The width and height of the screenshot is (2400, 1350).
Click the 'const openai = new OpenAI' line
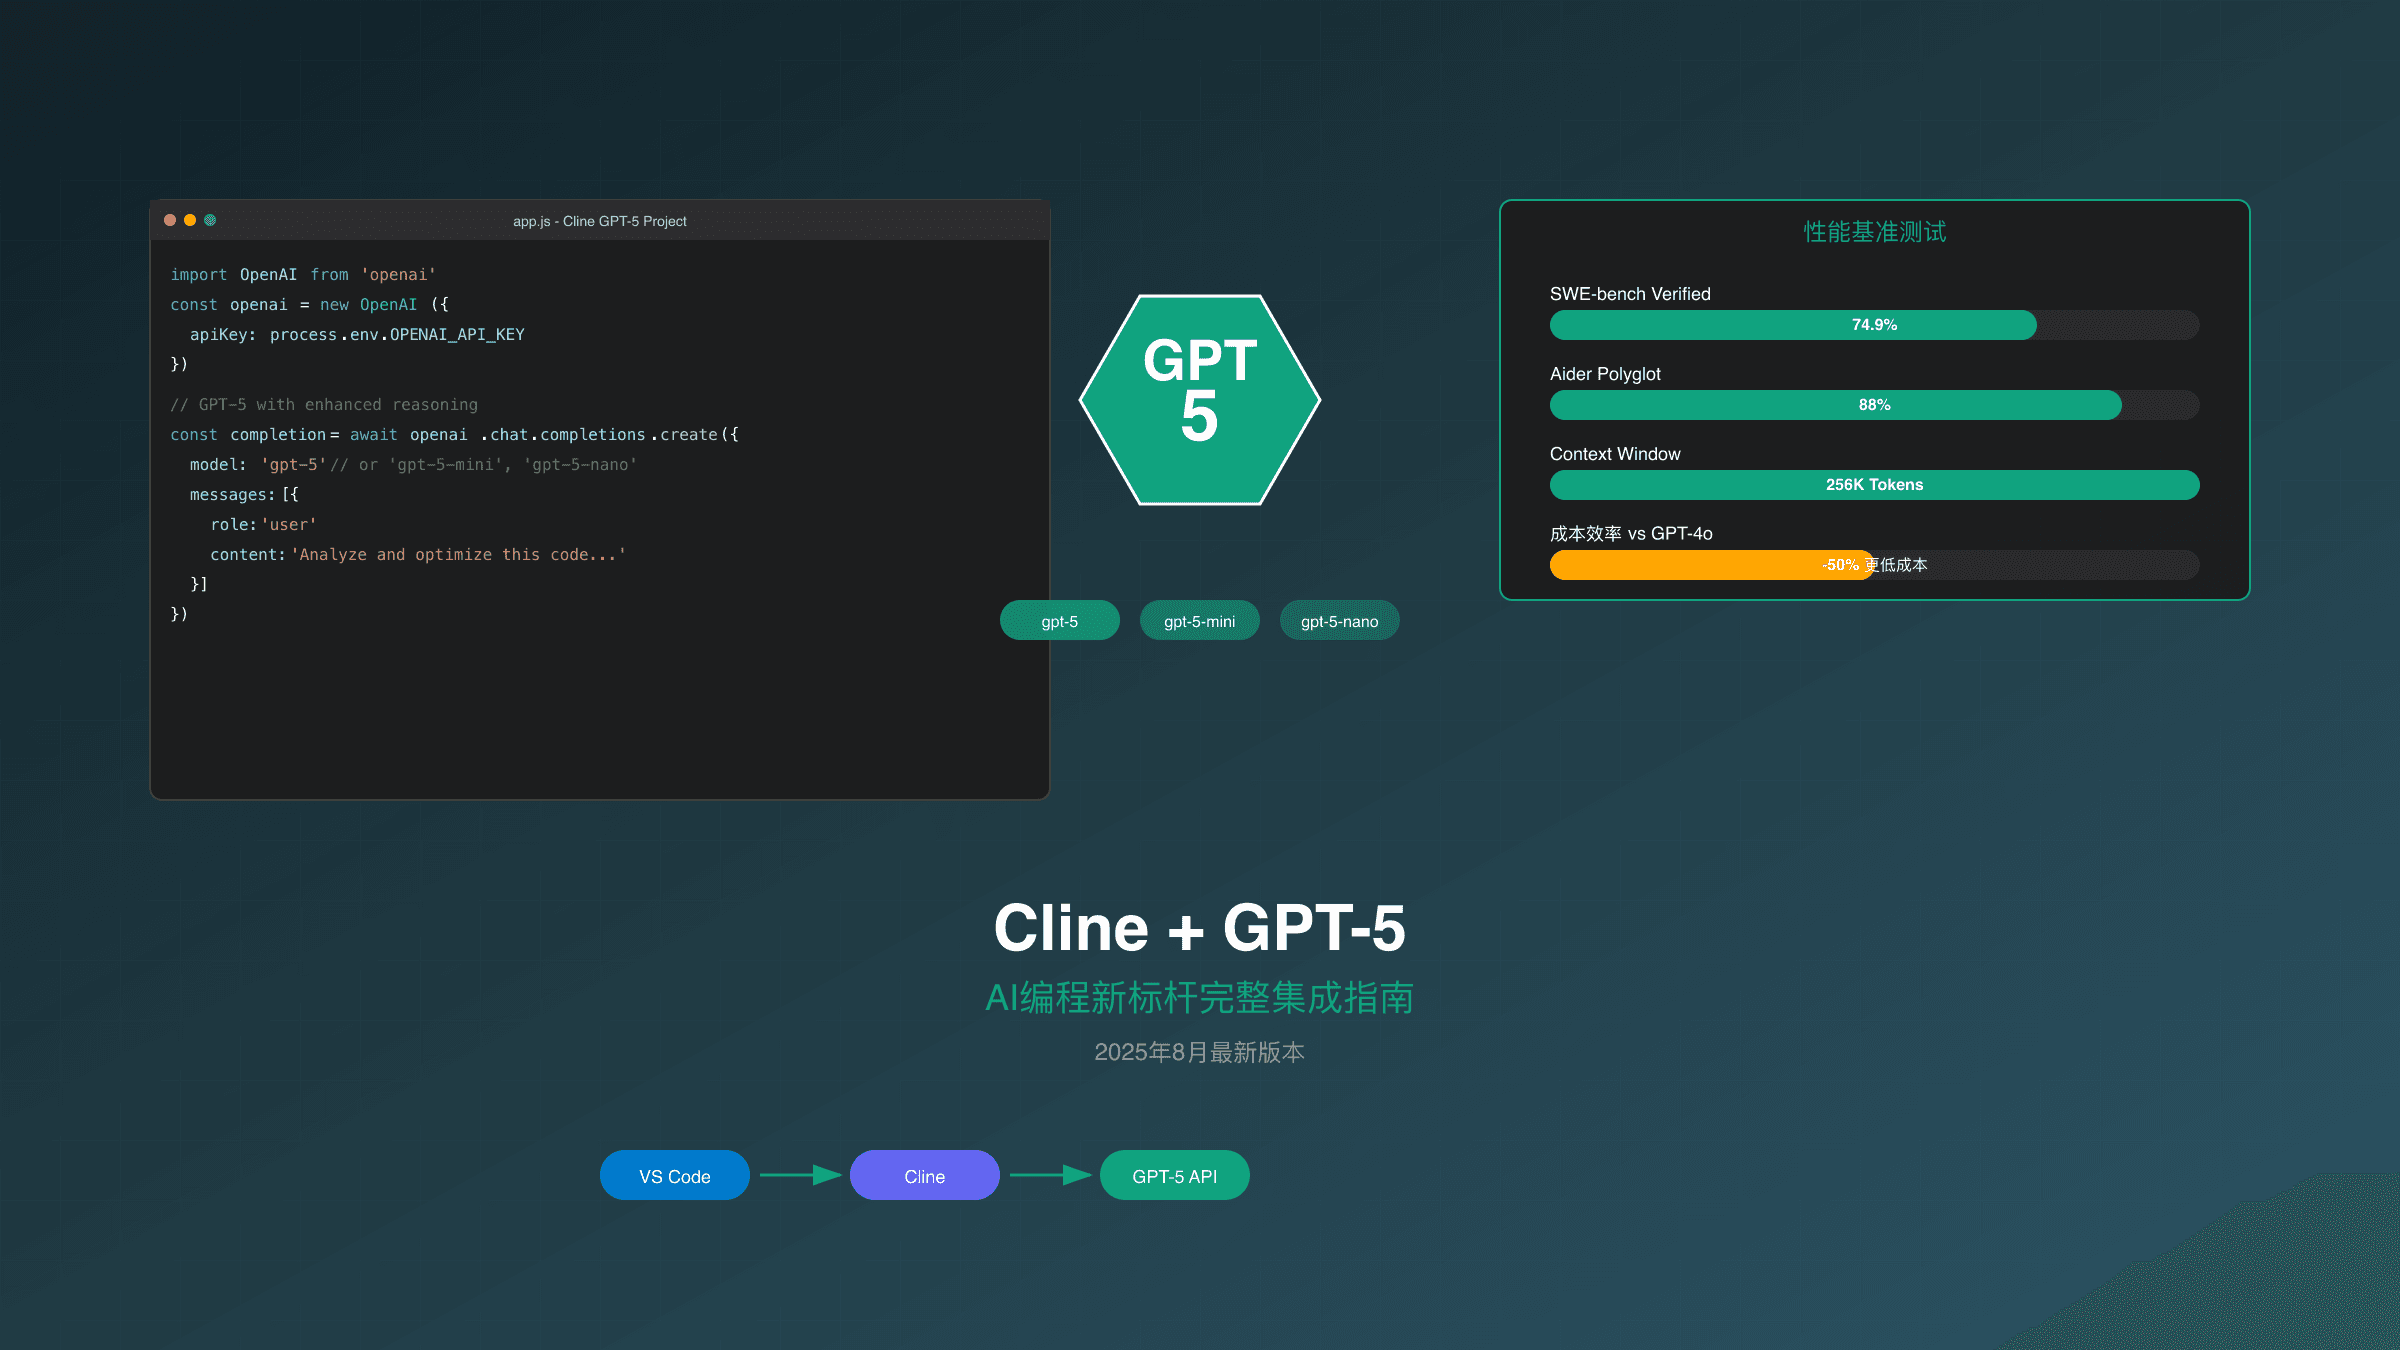(x=310, y=305)
